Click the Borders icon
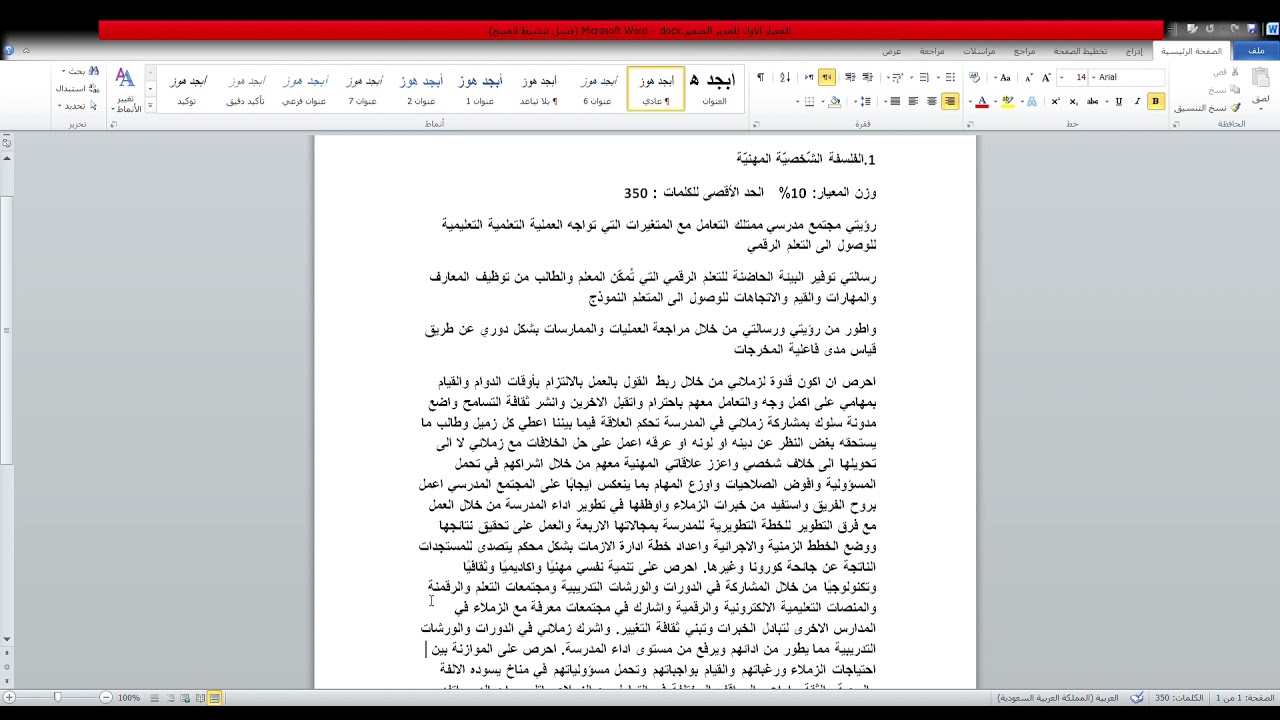This screenshot has height=720, width=1280. pos(810,101)
